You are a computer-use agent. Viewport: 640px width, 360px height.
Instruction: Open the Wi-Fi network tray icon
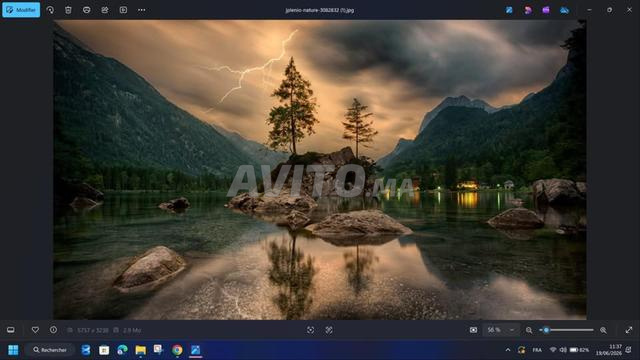coord(553,350)
